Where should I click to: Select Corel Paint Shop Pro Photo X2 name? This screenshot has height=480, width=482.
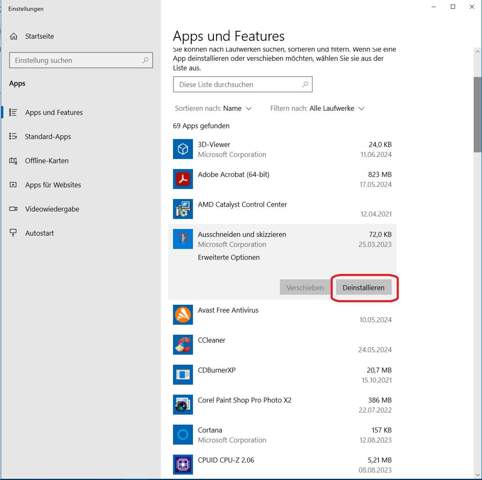click(x=244, y=400)
